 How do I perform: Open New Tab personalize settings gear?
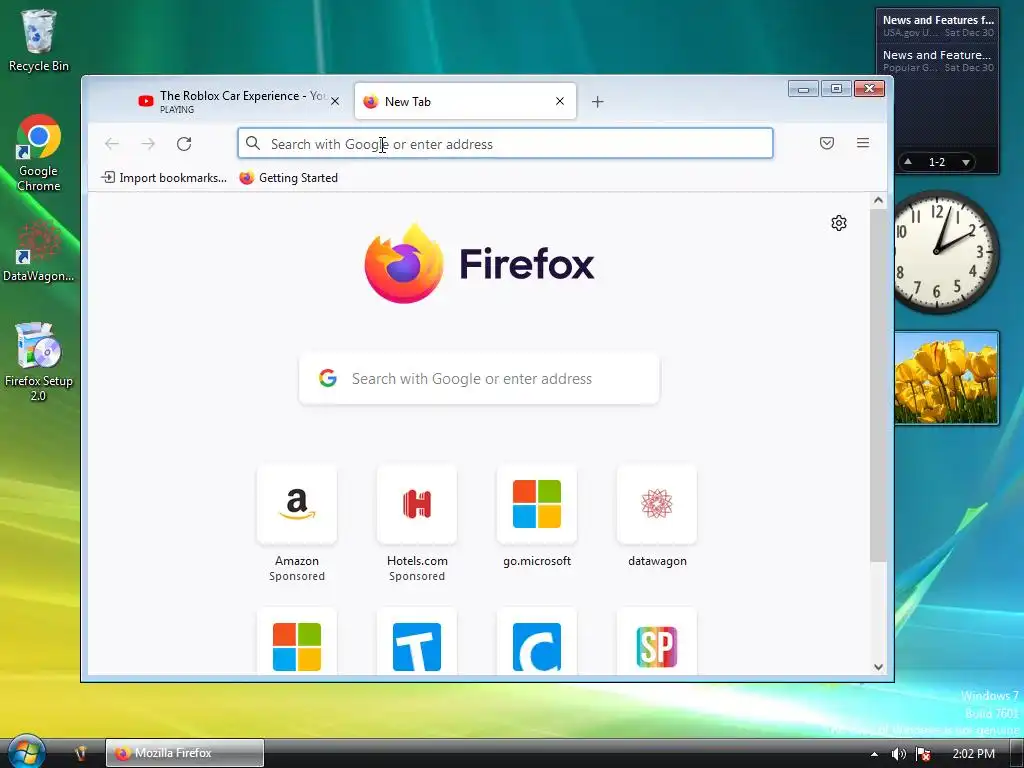tap(839, 223)
